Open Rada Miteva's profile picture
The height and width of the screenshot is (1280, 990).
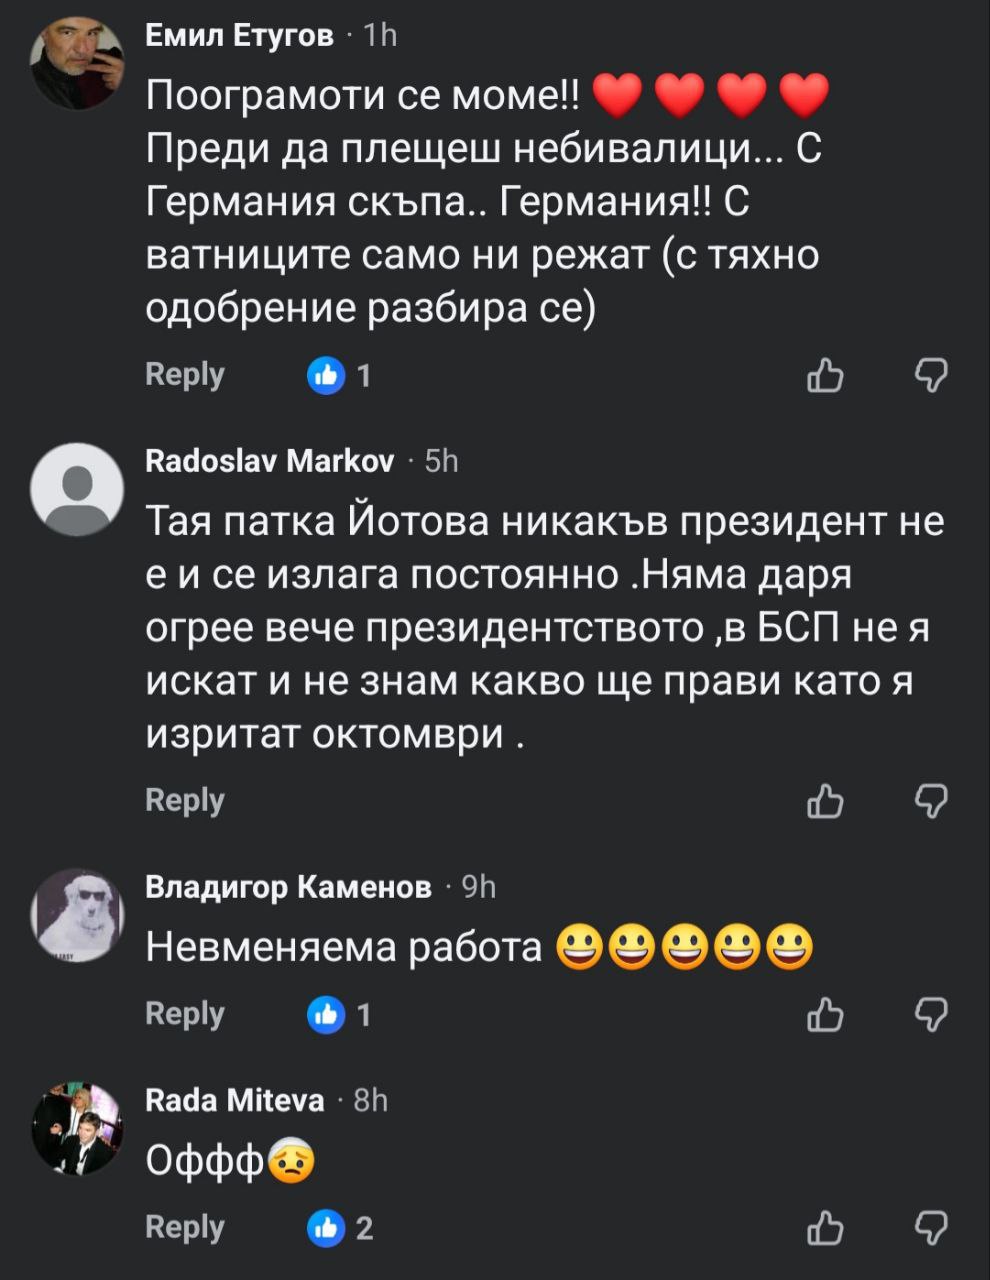[x=77, y=1128]
